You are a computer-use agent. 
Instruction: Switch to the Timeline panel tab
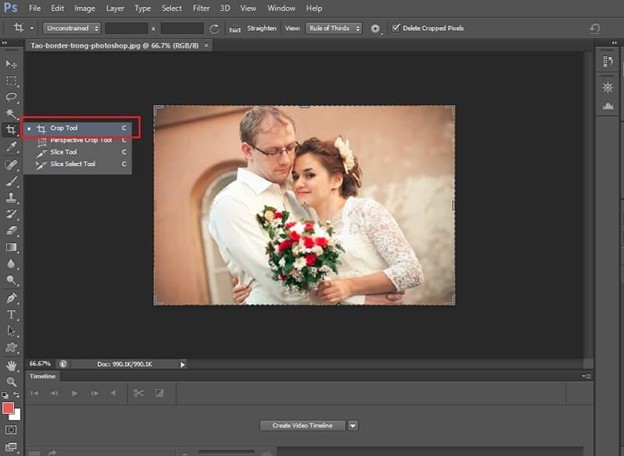click(43, 376)
